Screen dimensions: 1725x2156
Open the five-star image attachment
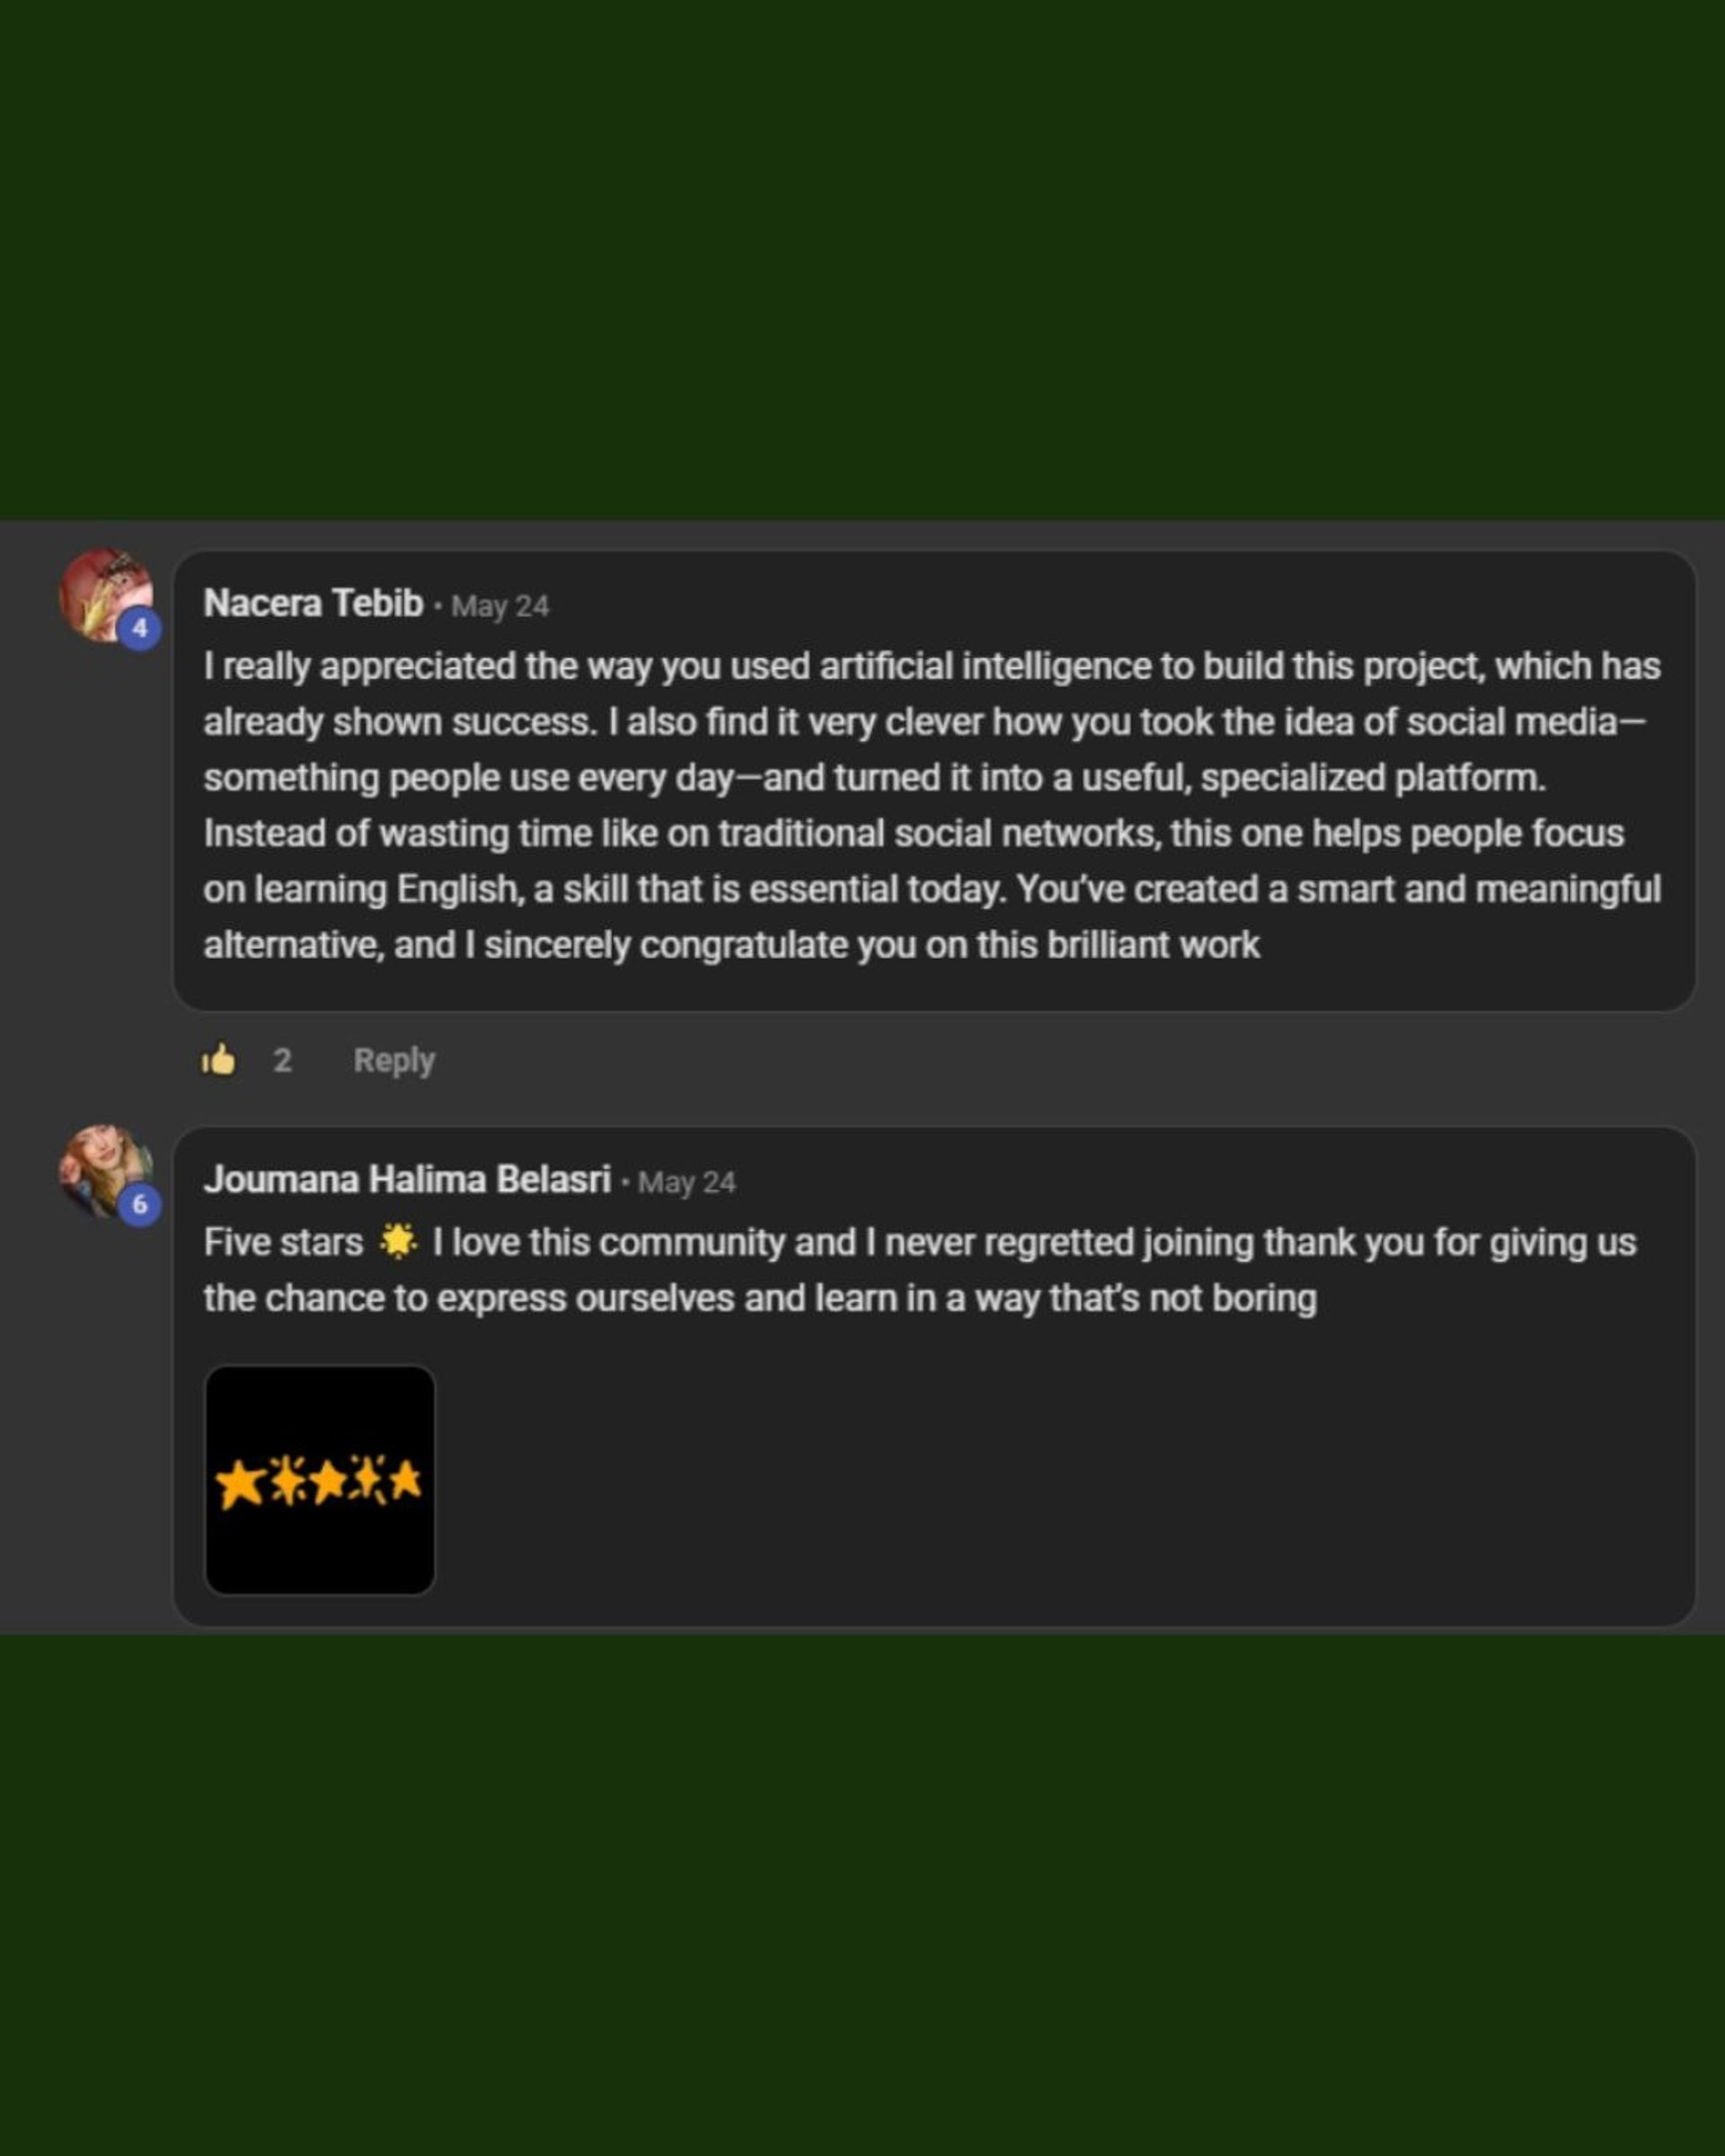click(x=320, y=1480)
